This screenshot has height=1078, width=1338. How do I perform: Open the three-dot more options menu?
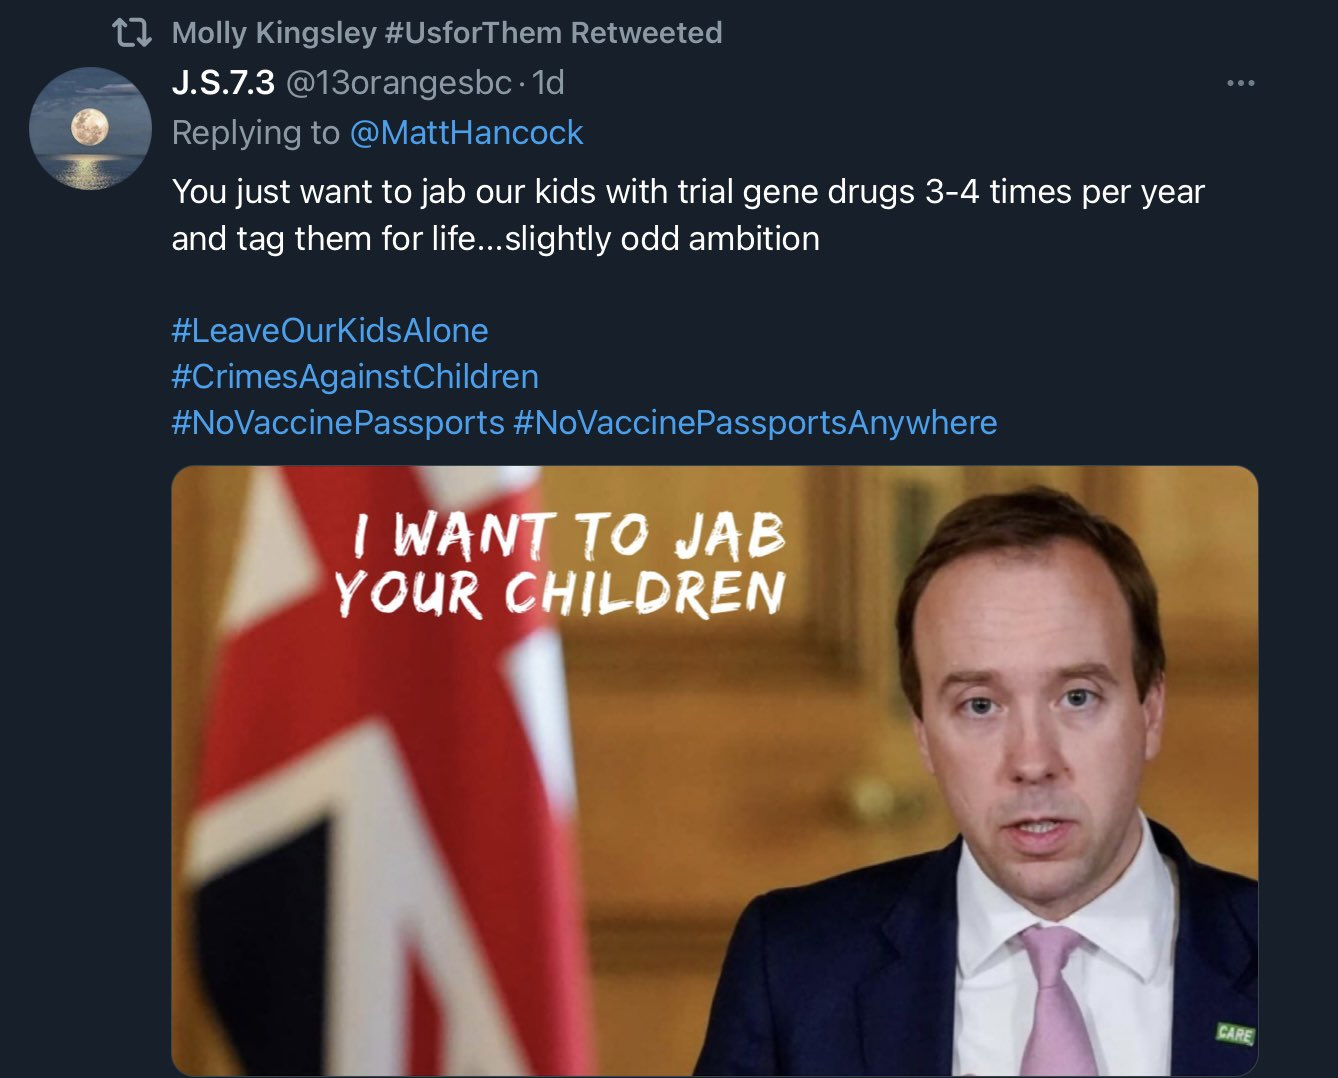tap(1240, 83)
